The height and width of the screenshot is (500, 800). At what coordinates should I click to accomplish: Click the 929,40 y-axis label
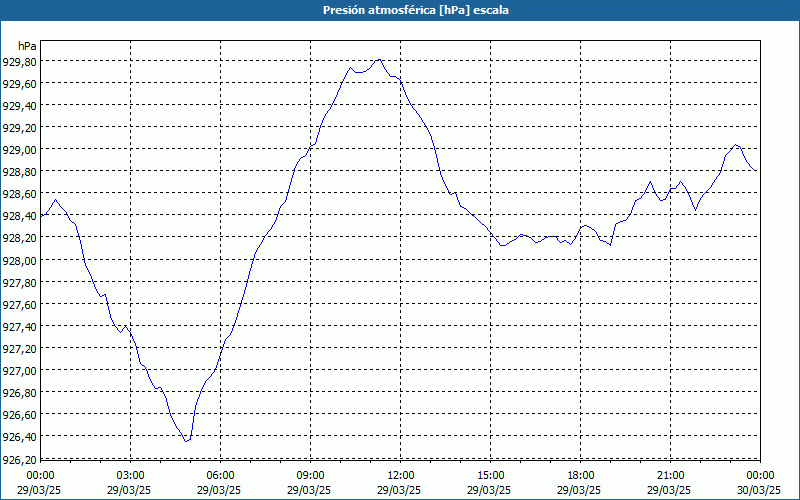click(x=19, y=105)
